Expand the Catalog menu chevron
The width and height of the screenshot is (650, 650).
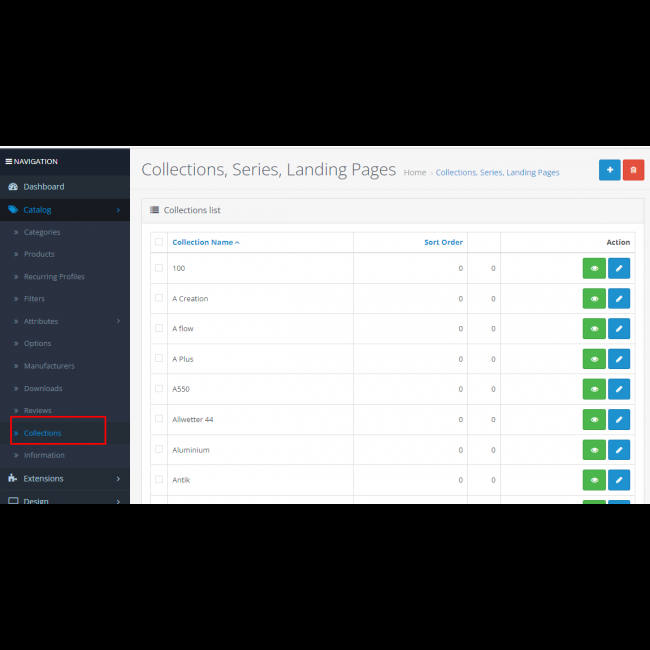[118, 210]
